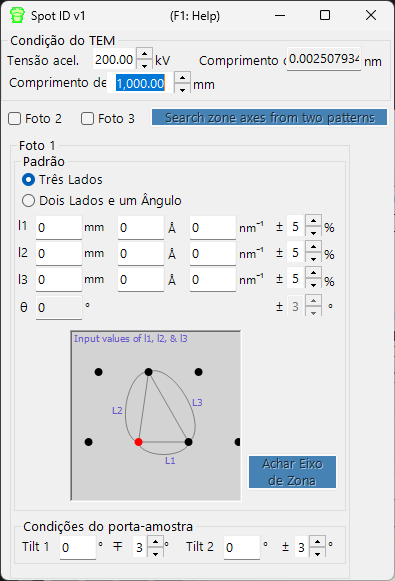Click the Achar Eixo de Zona button
The width and height of the screenshot is (395, 581).
coord(292,472)
